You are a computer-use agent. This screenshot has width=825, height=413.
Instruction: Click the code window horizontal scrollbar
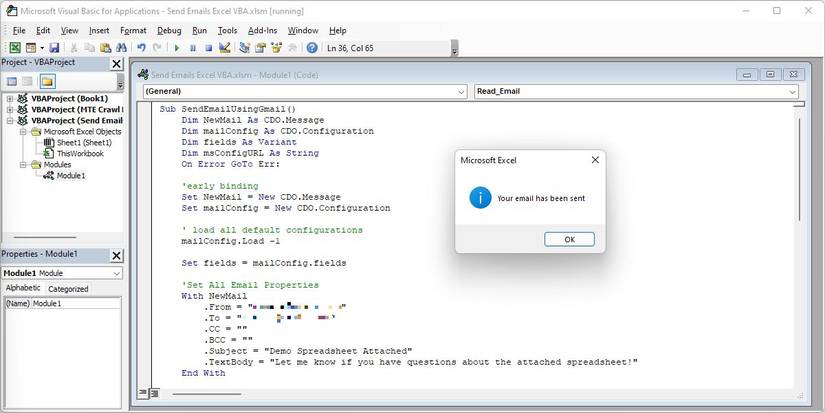pyautogui.click(x=206, y=394)
